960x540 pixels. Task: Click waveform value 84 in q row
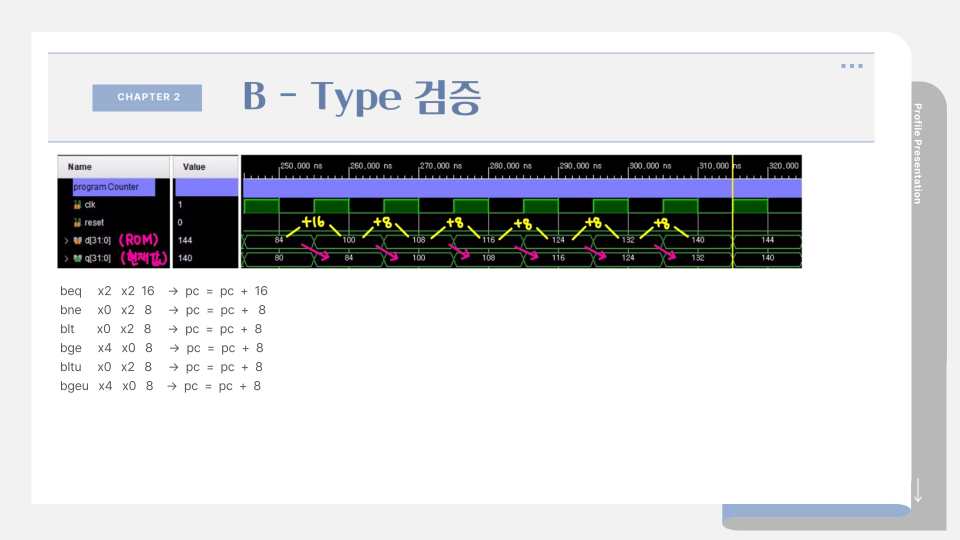point(348,258)
